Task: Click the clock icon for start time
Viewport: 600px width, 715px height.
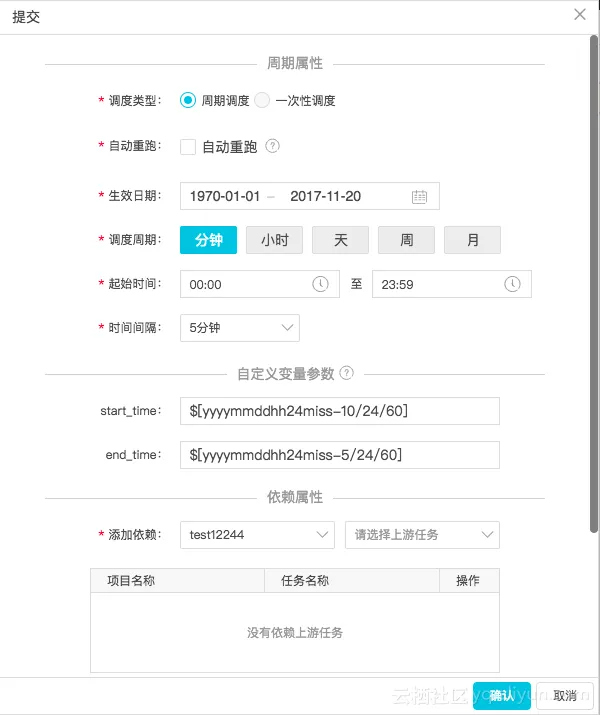Action: coord(320,284)
